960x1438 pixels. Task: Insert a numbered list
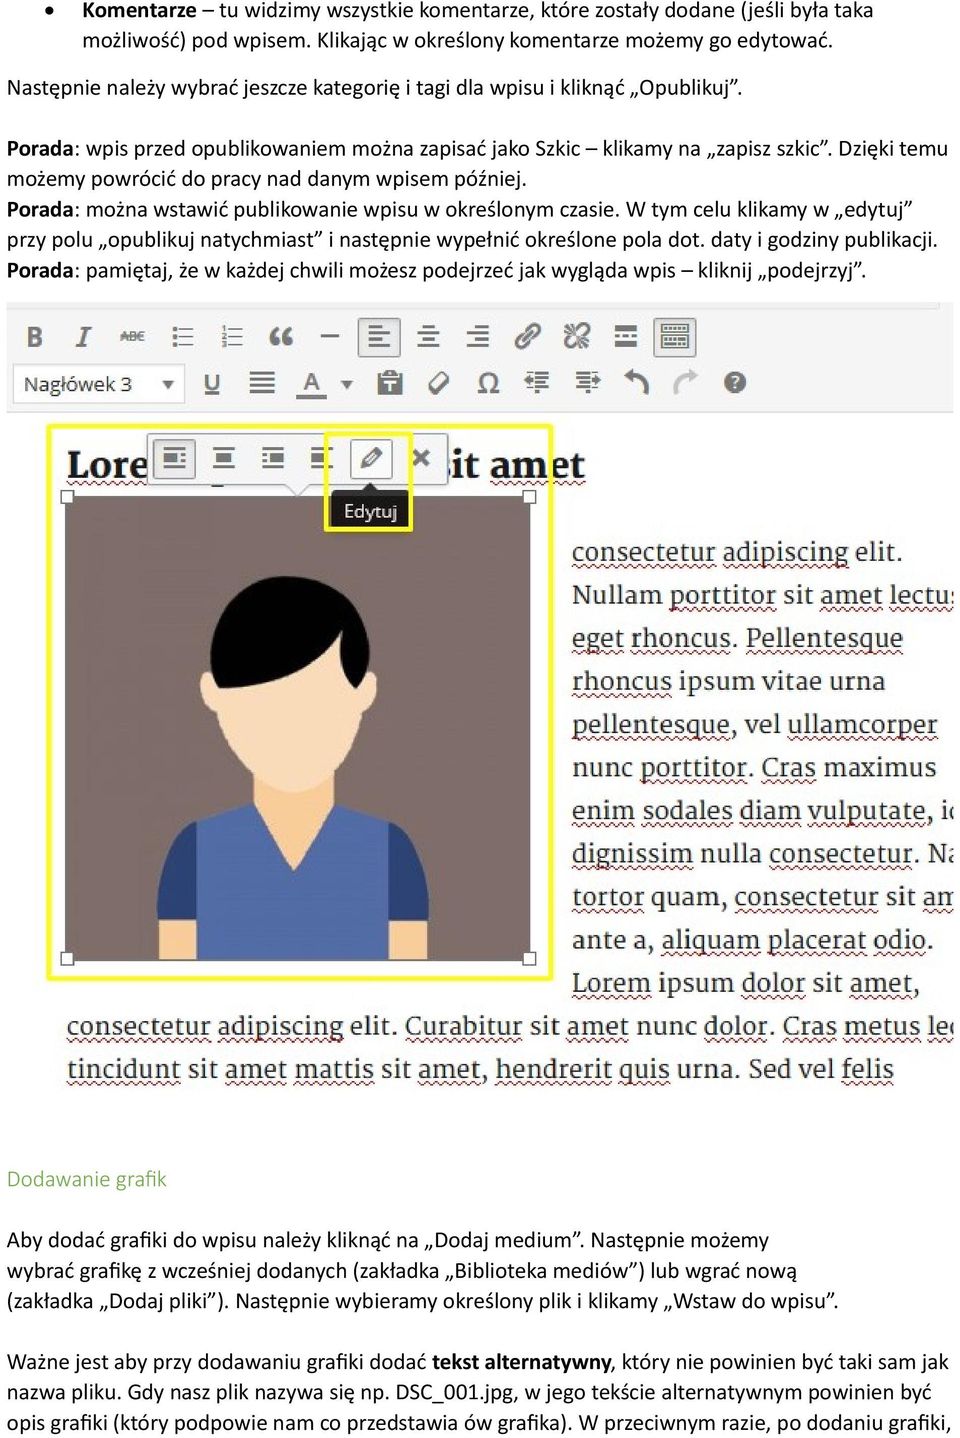[x=231, y=337]
